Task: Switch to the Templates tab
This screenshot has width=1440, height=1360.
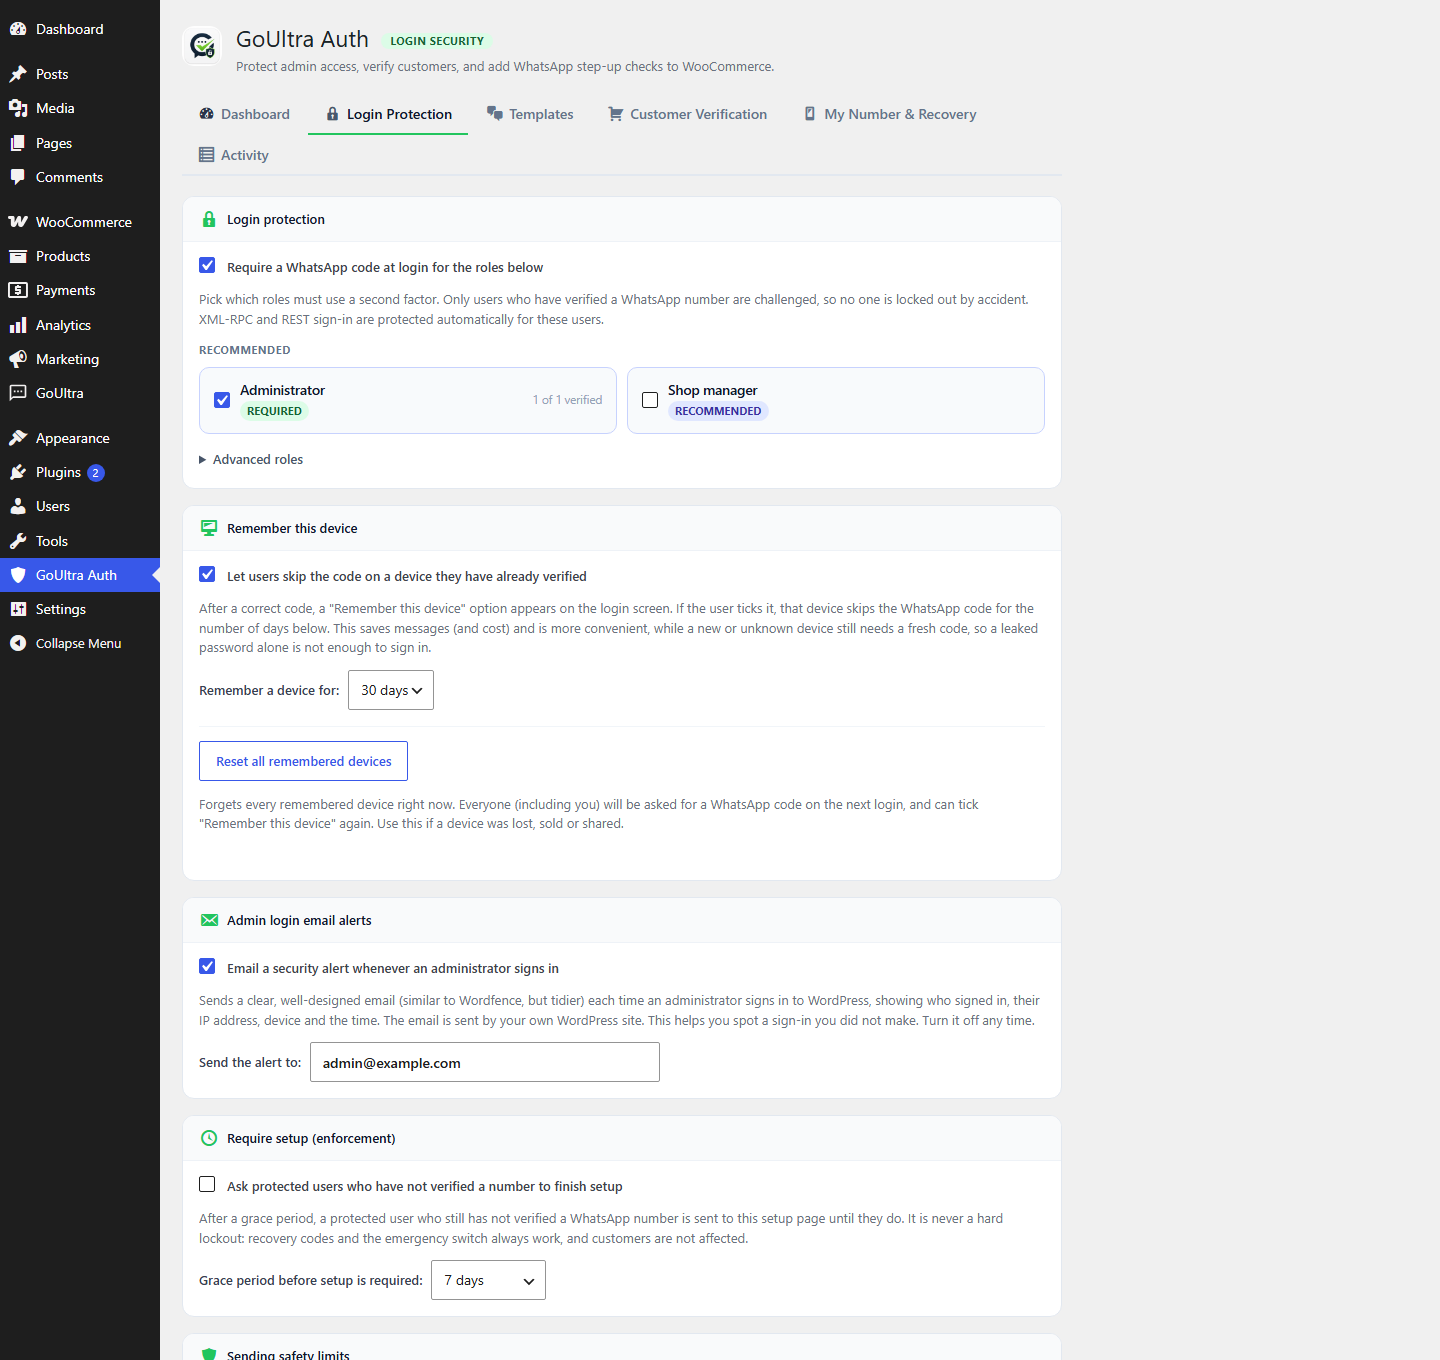Action: (530, 114)
